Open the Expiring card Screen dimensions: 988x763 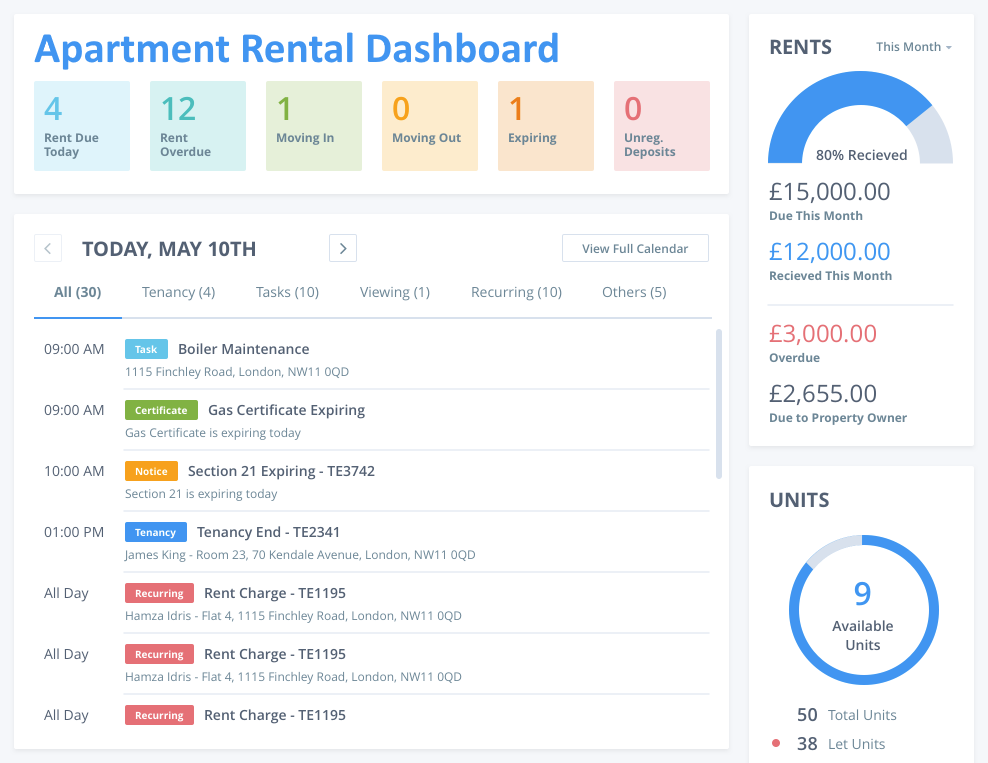point(546,126)
